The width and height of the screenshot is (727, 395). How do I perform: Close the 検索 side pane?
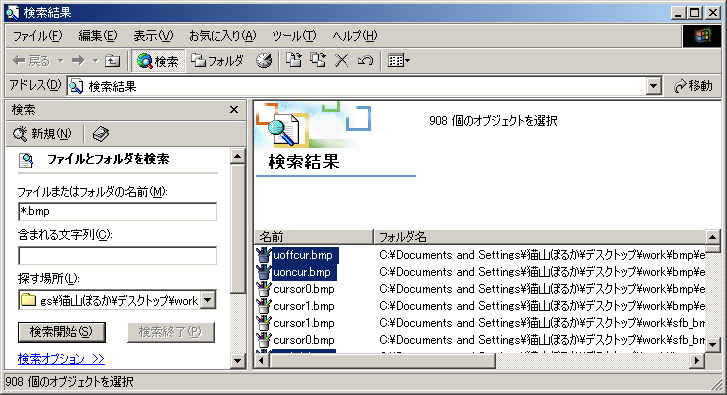click(234, 110)
